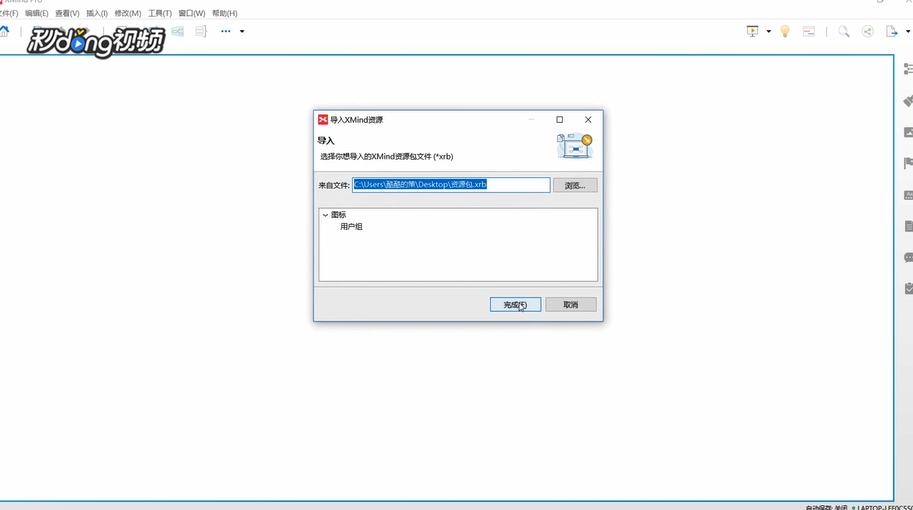Open the task info clipboard panel
This screenshot has width=913, height=510.
908,288
